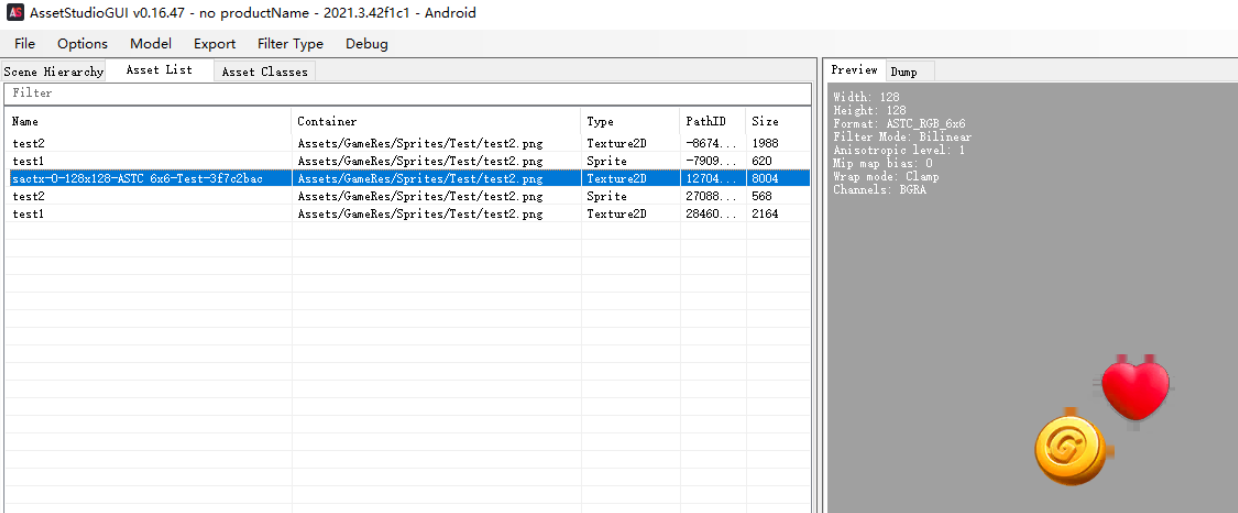Viewport: 1238px width, 513px height.
Task: Open the Debug menu
Action: click(x=367, y=44)
